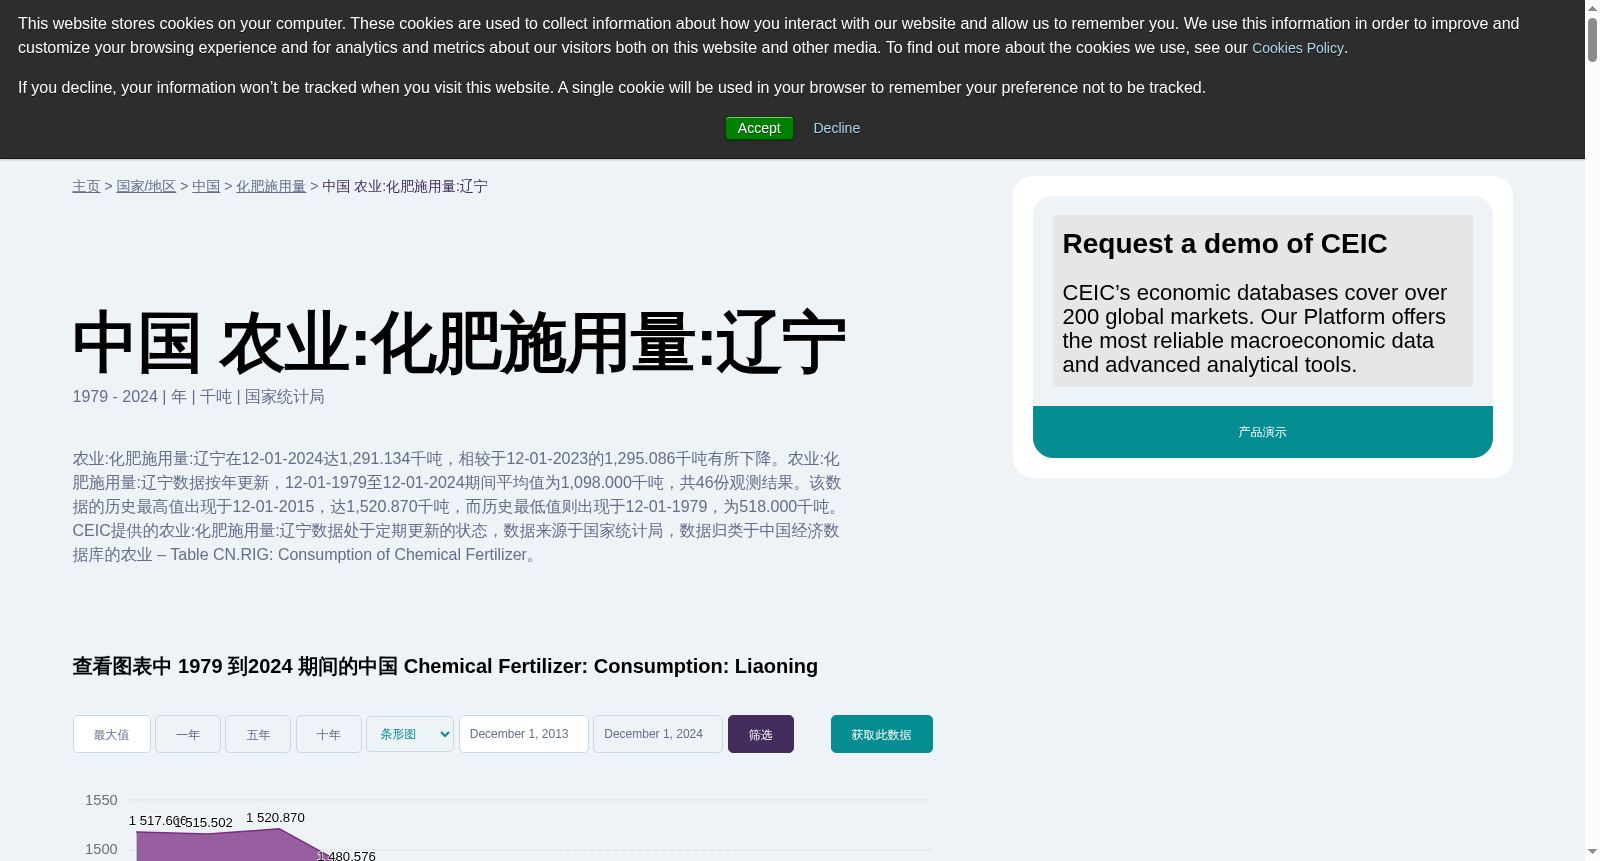
Task: Decline cookie tracking
Action: (836, 128)
